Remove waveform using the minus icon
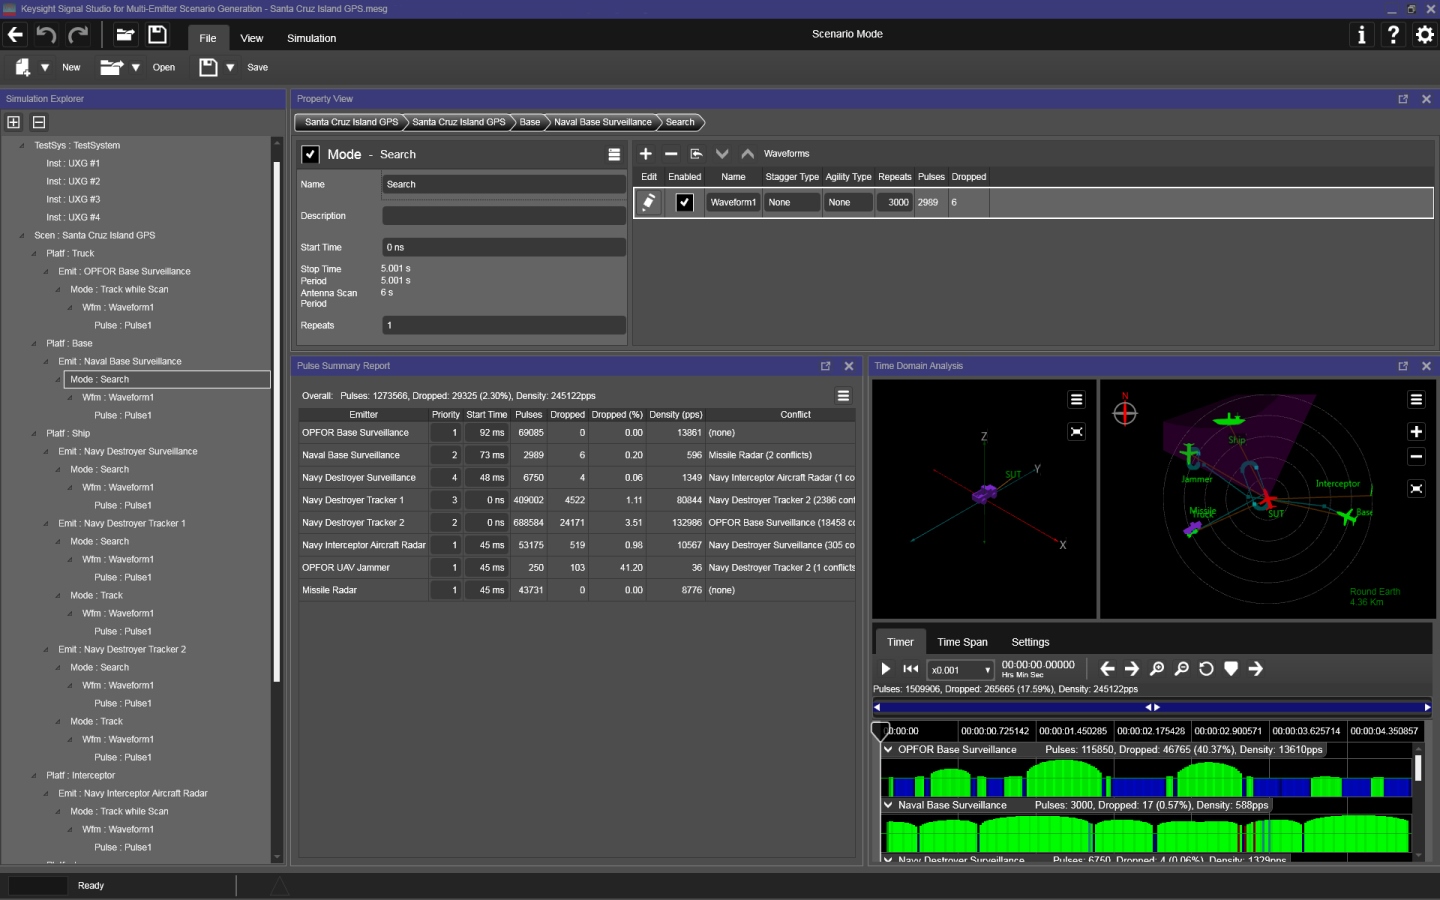The image size is (1440, 900). [x=671, y=154]
